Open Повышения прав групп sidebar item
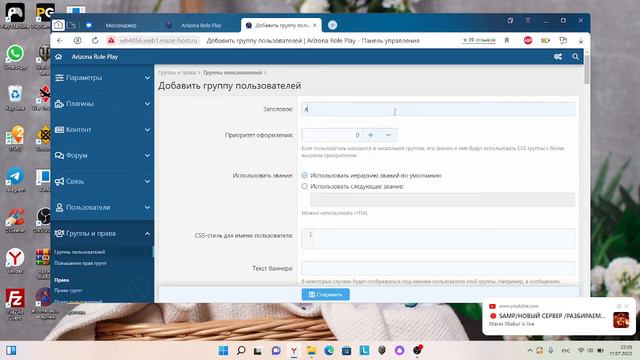Viewport: 640px width, 360px height. [x=81, y=263]
